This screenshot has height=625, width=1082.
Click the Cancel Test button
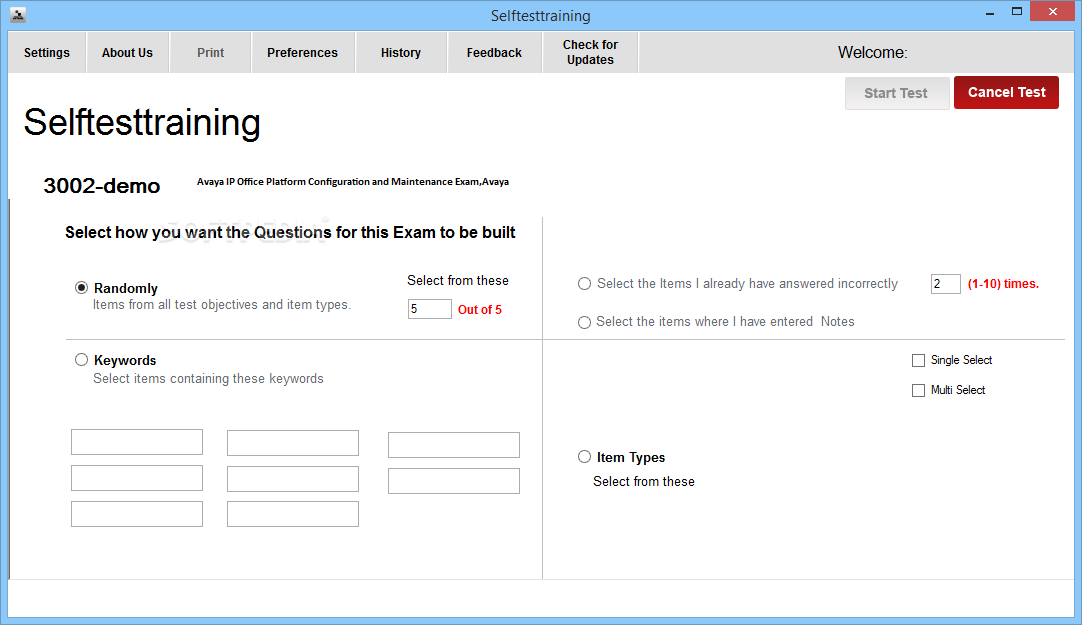[x=1006, y=92]
